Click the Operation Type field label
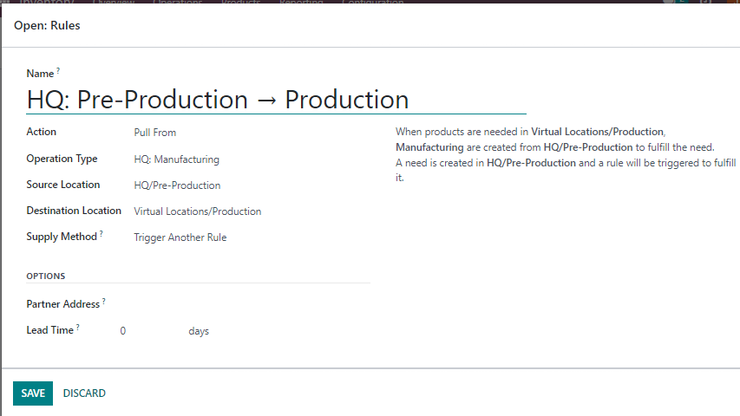This screenshot has height=416, width=740. [x=62, y=159]
